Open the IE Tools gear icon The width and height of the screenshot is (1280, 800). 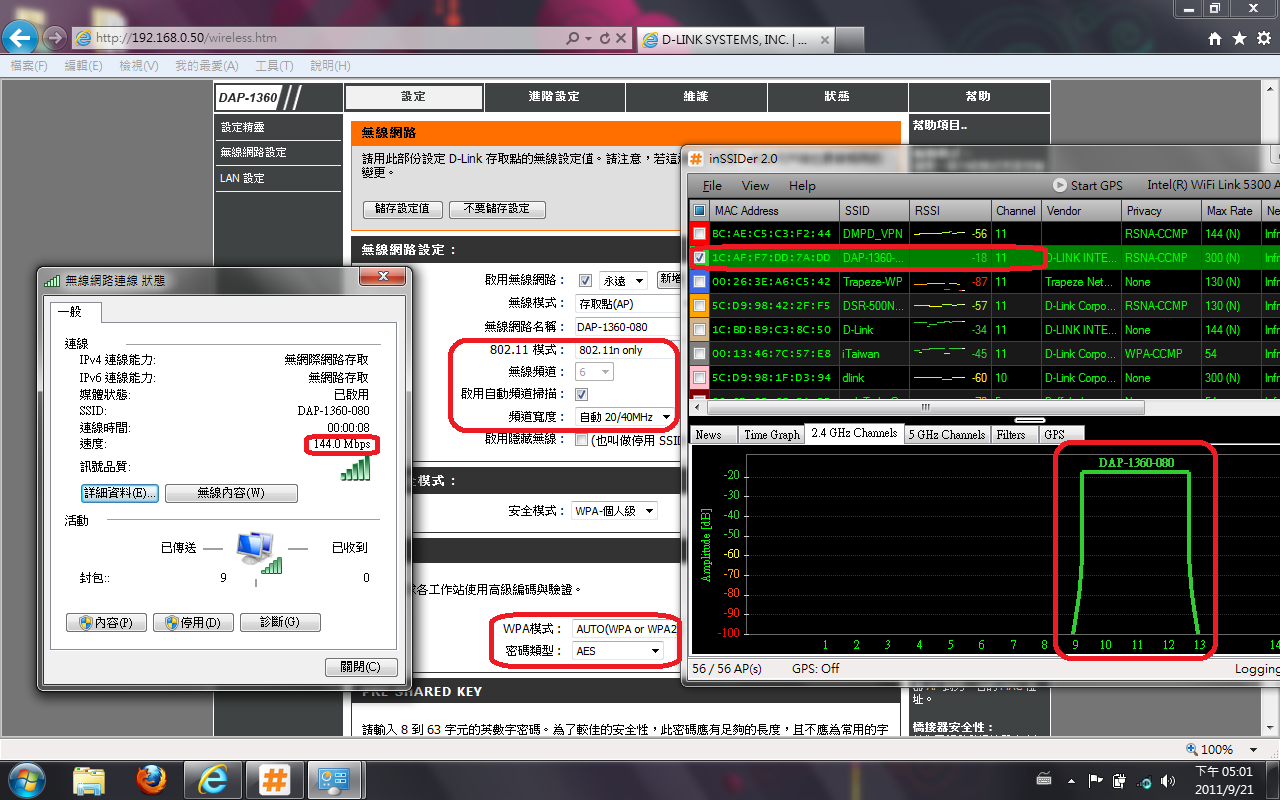point(1263,38)
